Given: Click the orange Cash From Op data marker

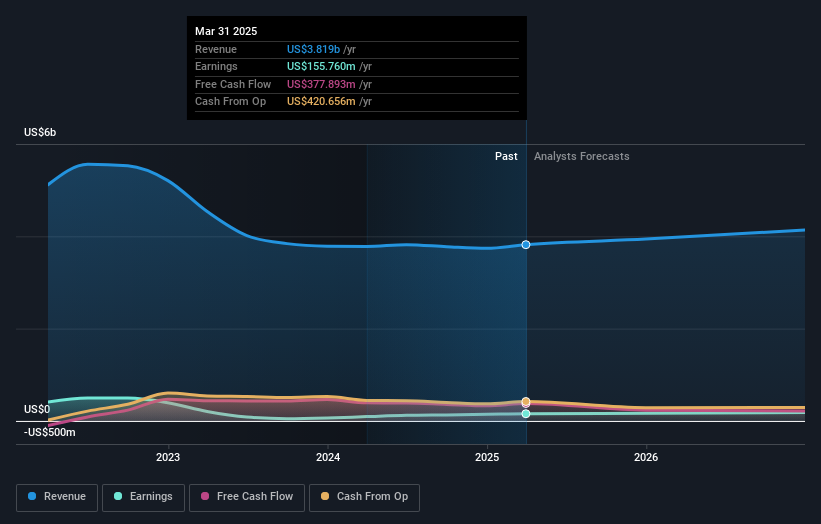Looking at the screenshot, I should click(x=526, y=402).
